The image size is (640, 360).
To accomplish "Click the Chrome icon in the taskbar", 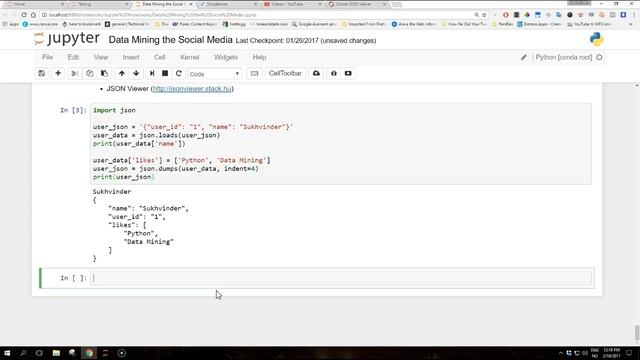I will (x=89, y=353).
